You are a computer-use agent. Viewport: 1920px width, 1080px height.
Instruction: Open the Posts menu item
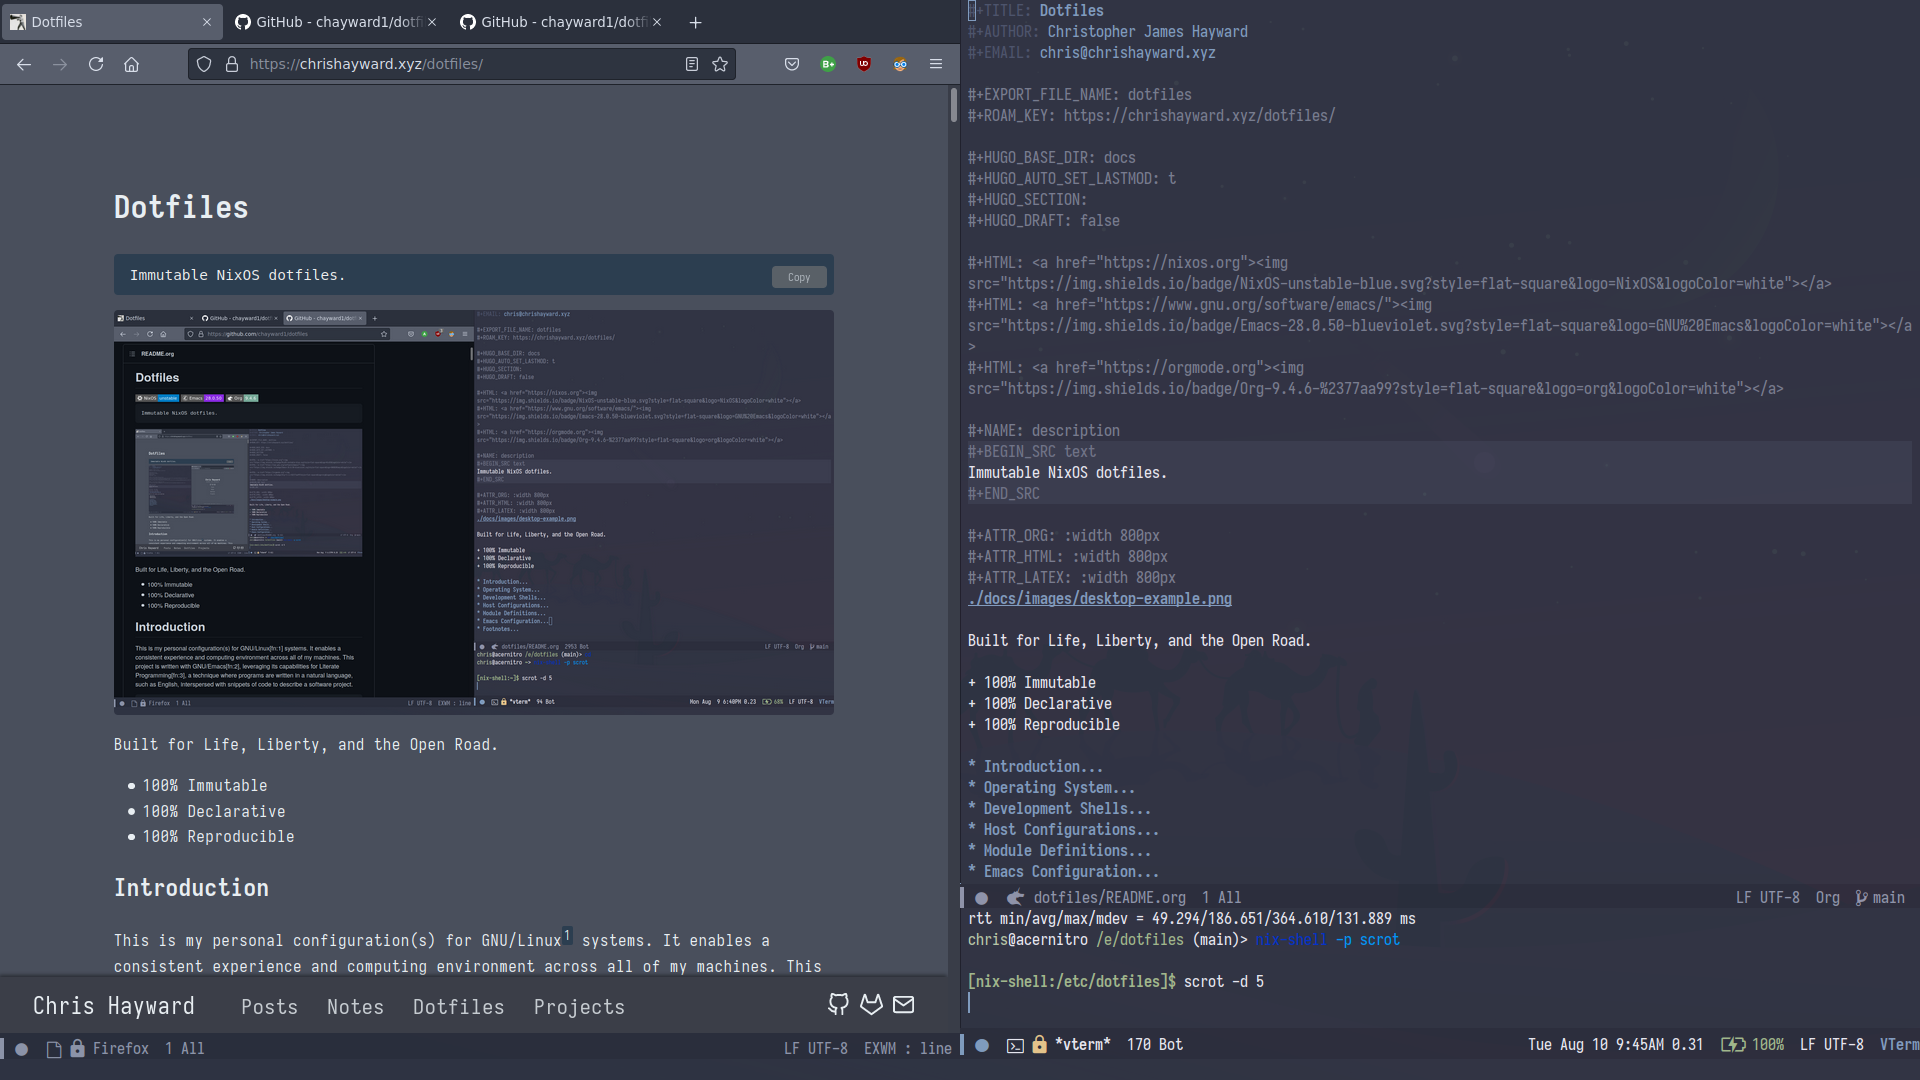coord(268,1006)
